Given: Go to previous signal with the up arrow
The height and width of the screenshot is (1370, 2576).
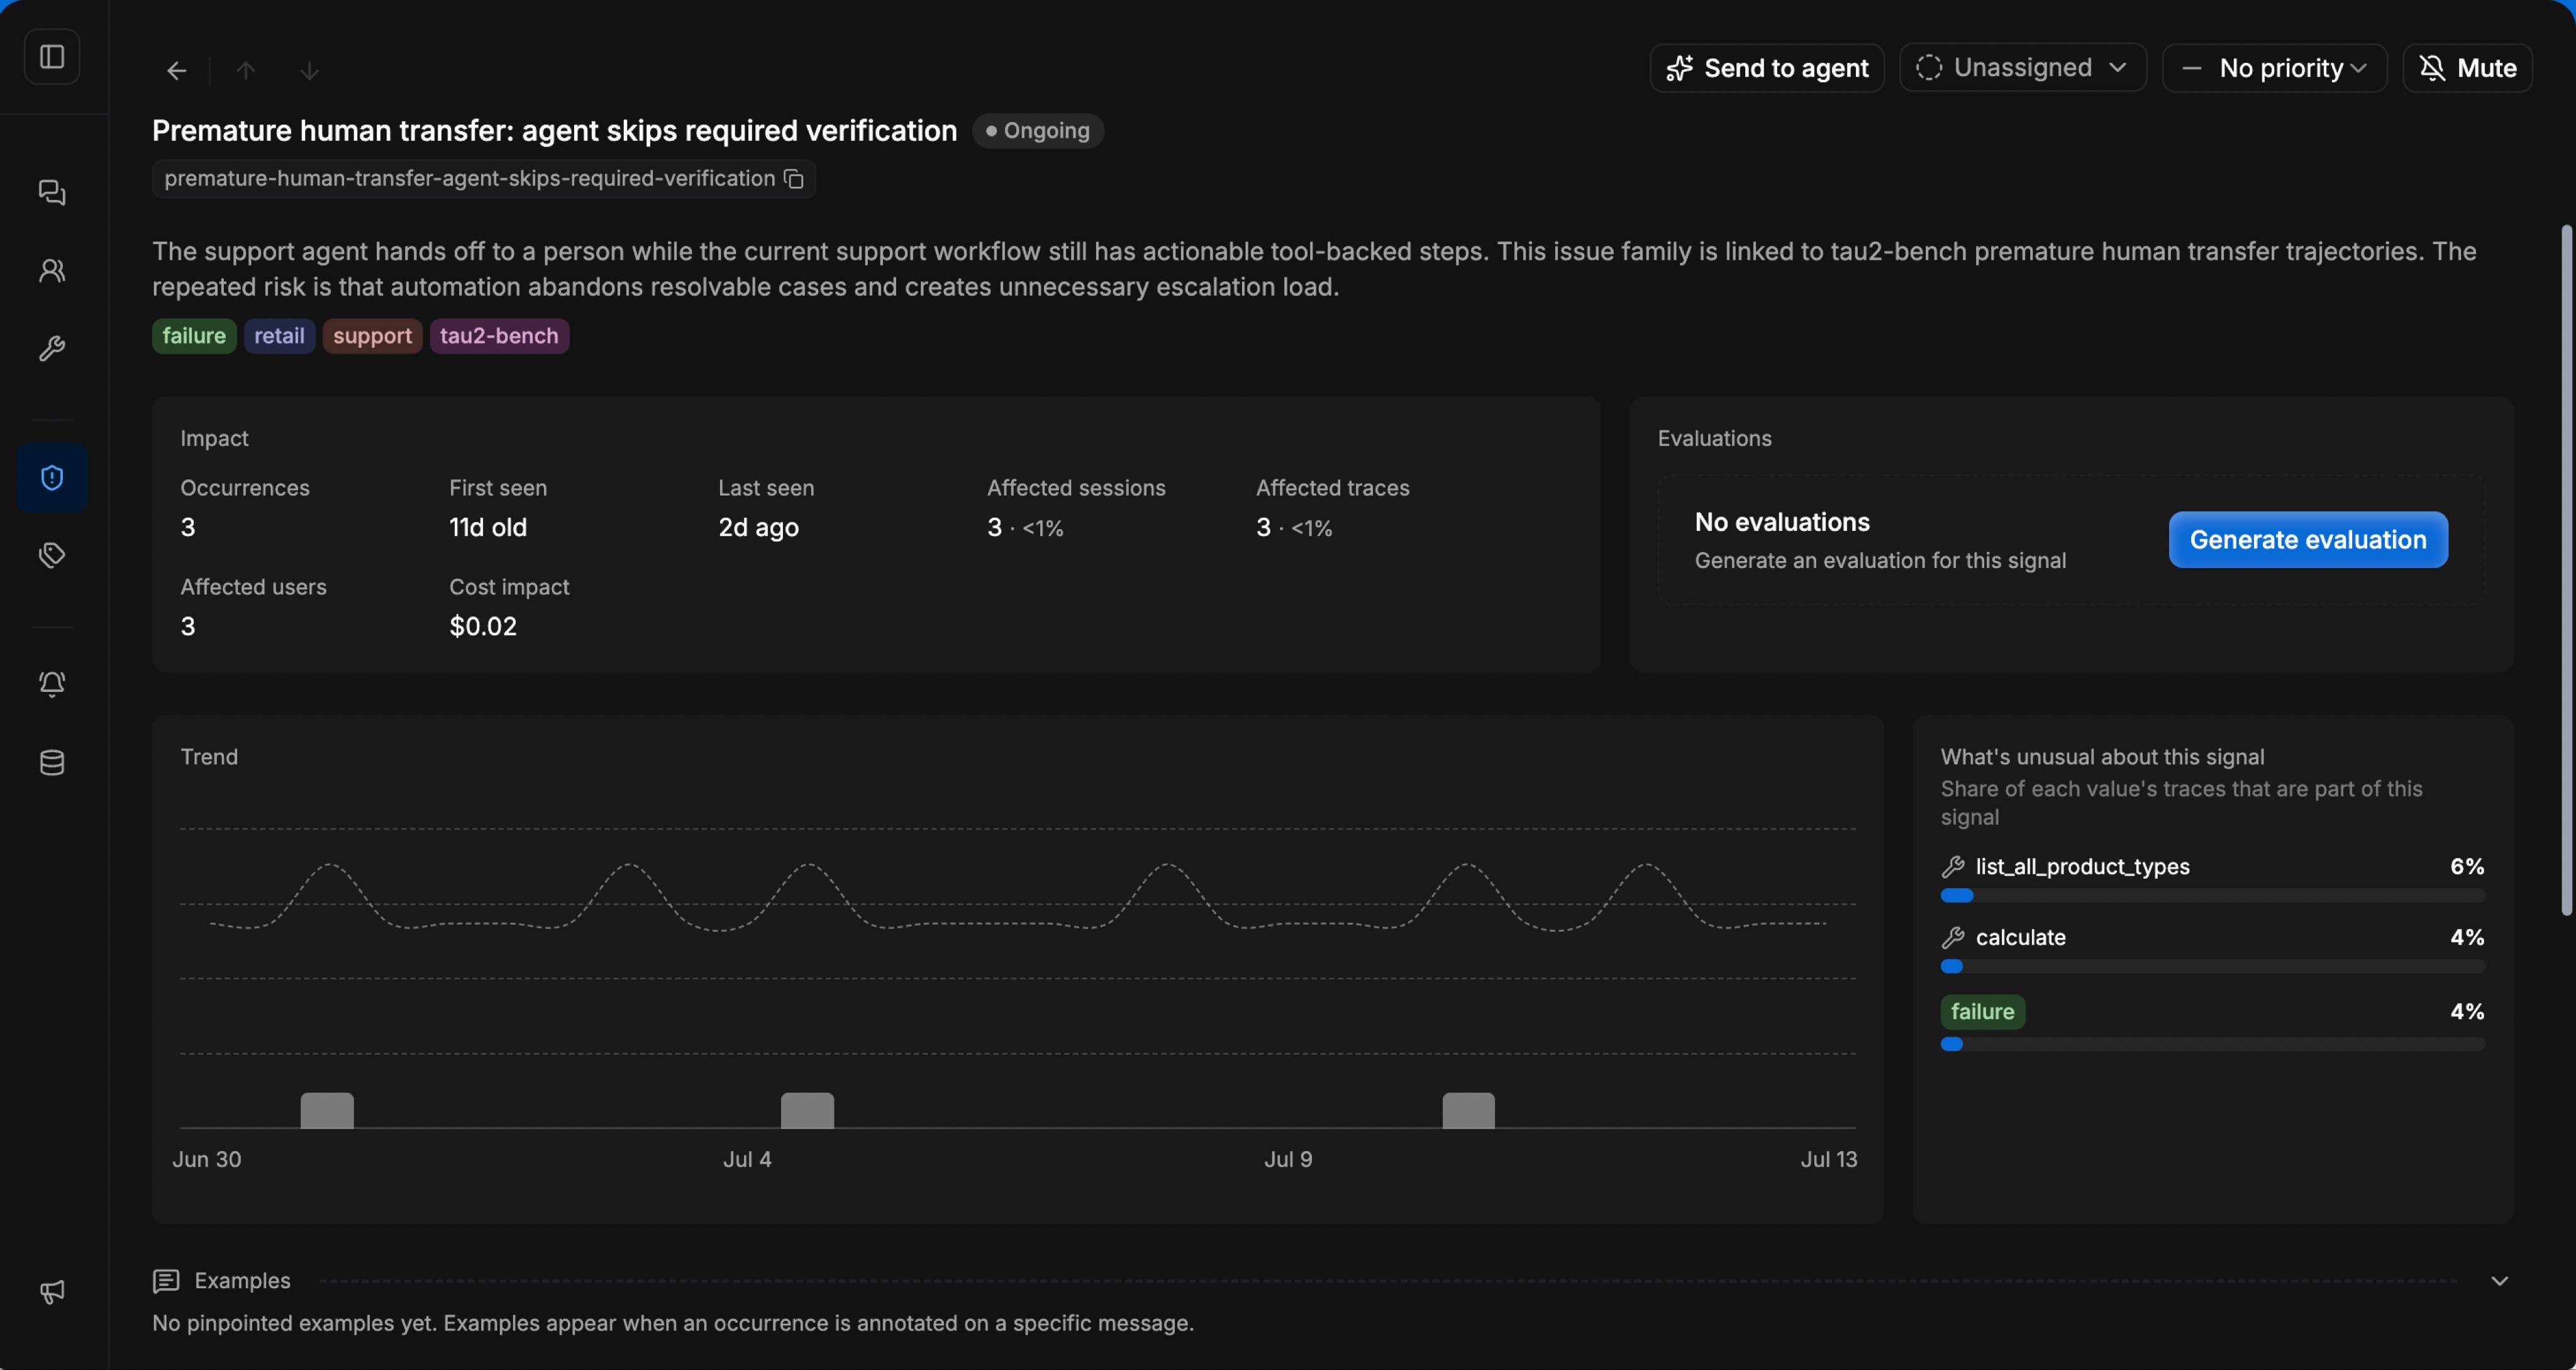Looking at the screenshot, I should [x=246, y=70].
